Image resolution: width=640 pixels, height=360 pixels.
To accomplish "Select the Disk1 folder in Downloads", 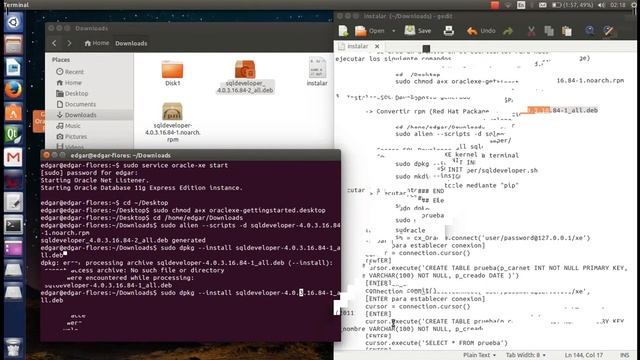I will pos(172,73).
